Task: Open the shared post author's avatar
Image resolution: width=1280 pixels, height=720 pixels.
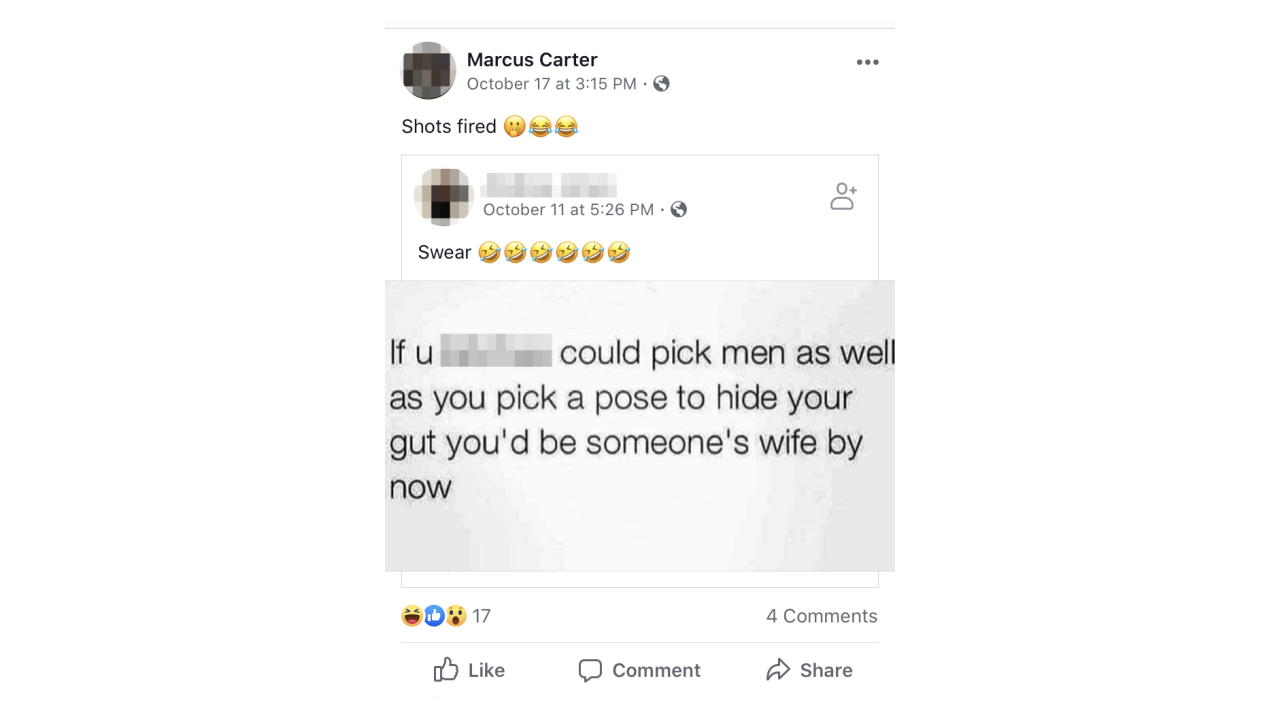Action: (444, 196)
